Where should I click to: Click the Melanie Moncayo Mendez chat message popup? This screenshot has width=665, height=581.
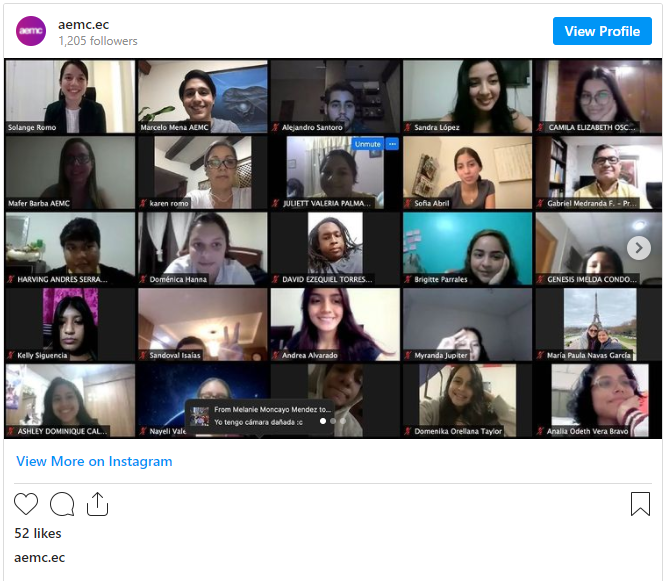(x=258, y=416)
